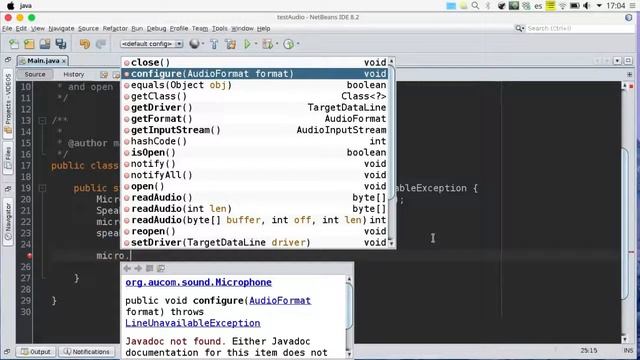Open the Profile Project dropdown arrow
This screenshot has width=640, height=360.
tap(298, 44)
